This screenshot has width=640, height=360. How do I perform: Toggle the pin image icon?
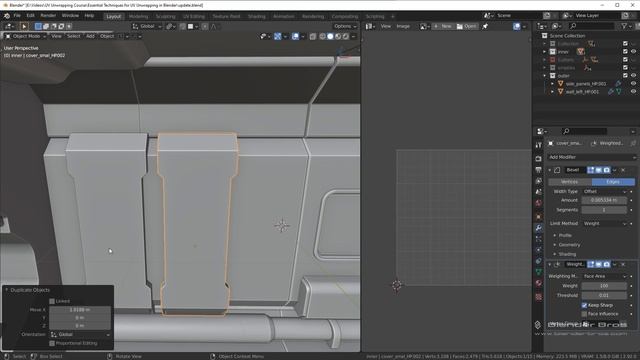(485, 26)
